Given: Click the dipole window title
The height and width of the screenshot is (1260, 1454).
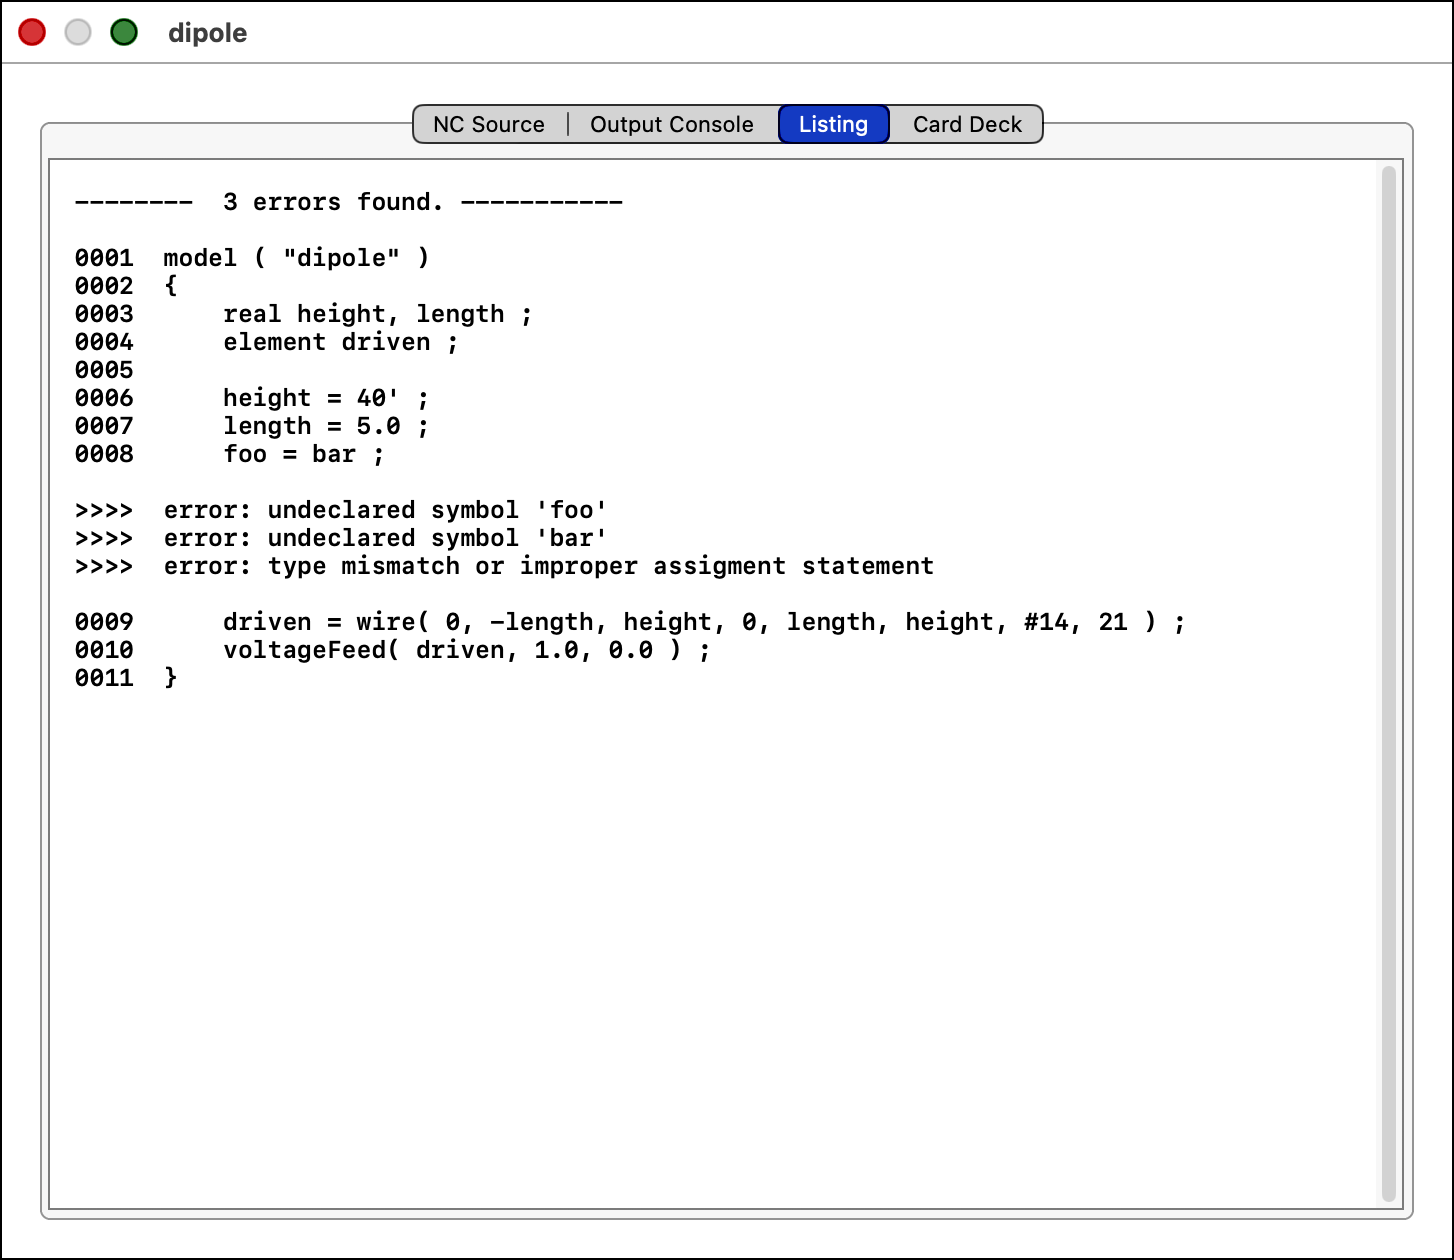Looking at the screenshot, I should [x=207, y=33].
